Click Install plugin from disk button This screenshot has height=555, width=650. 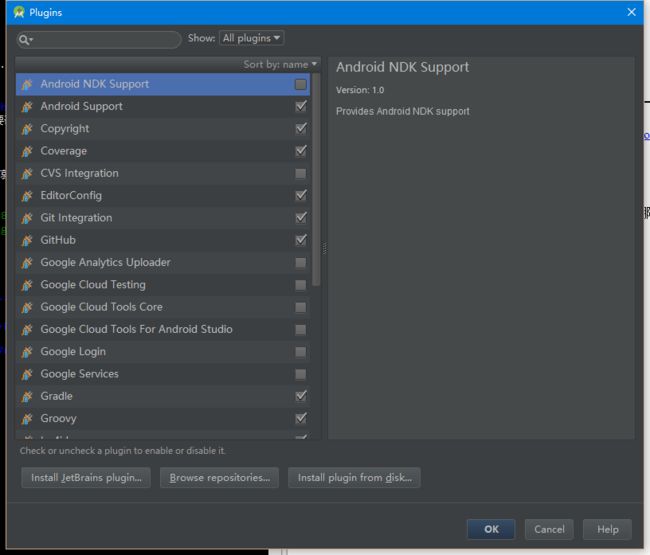(x=354, y=478)
